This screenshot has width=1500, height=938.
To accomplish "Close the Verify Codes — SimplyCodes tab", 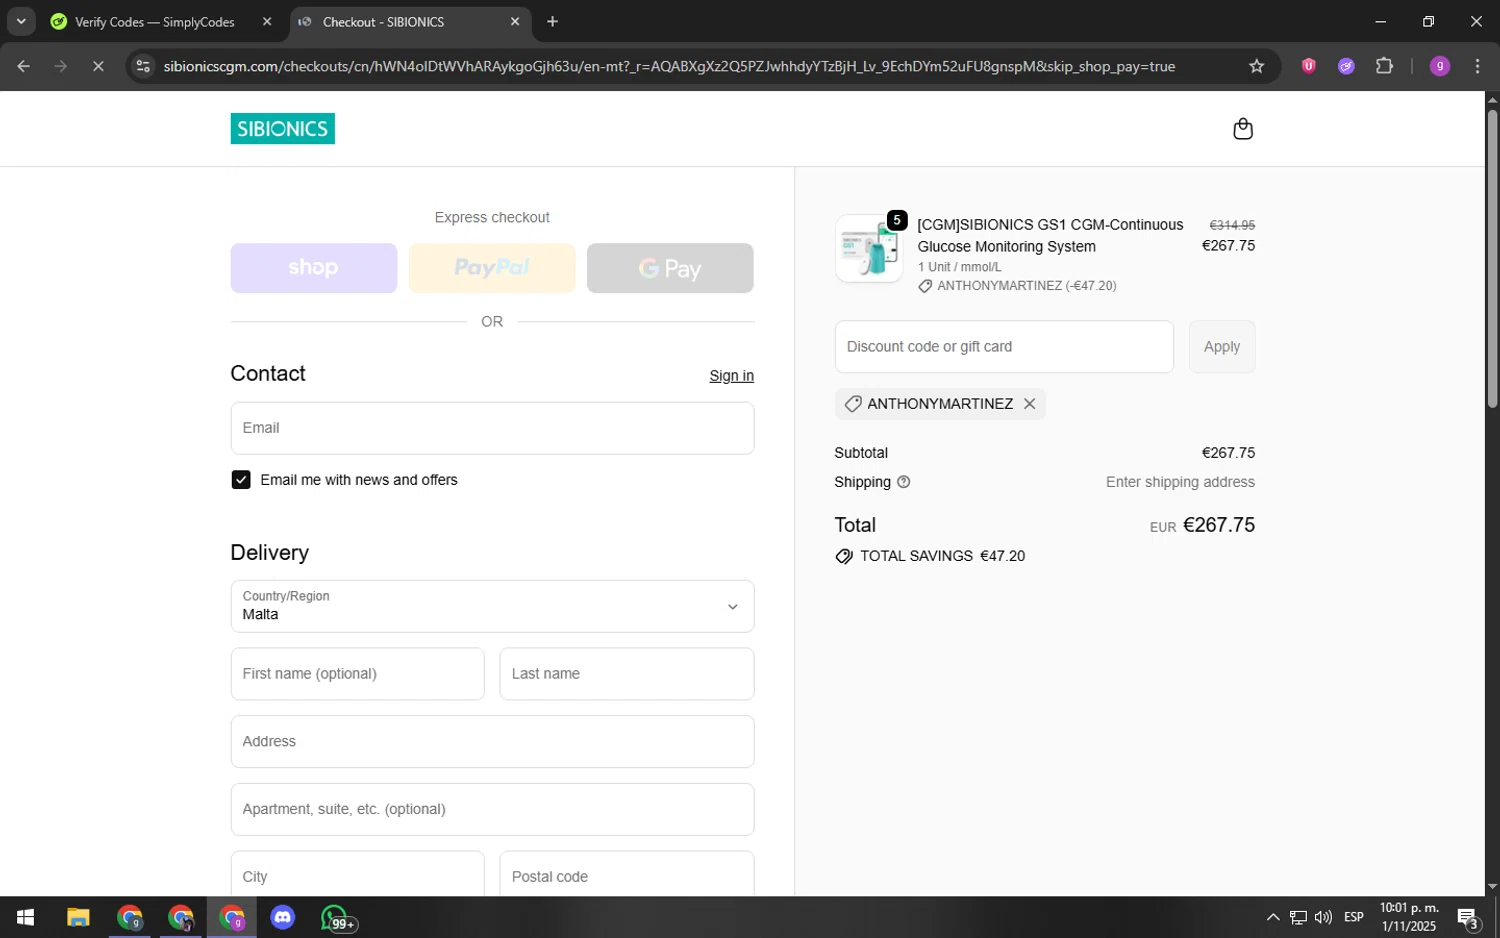I will coord(267,21).
